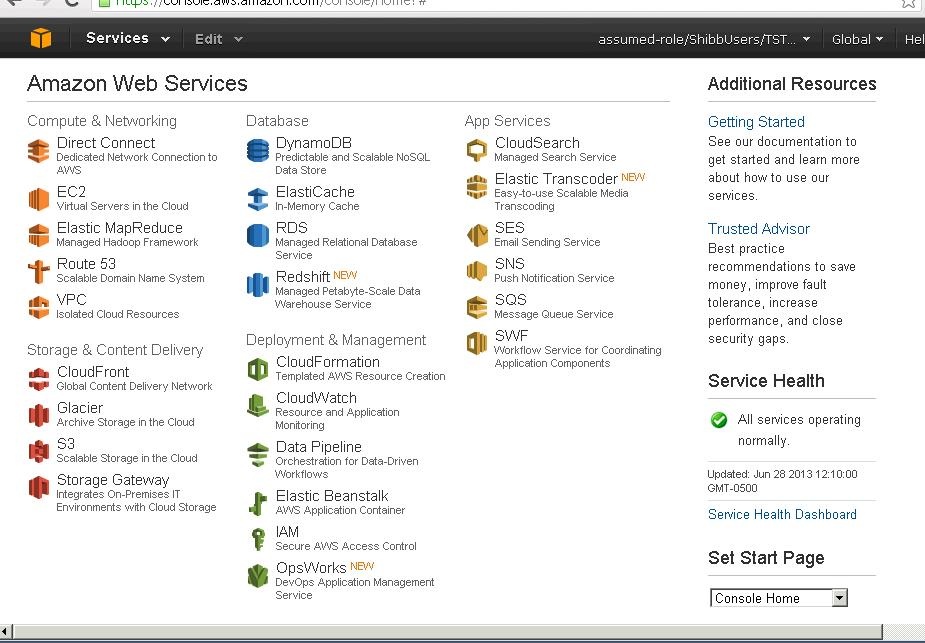Go to Storage Gateway service
Image resolution: width=925 pixels, height=643 pixels.
113,480
